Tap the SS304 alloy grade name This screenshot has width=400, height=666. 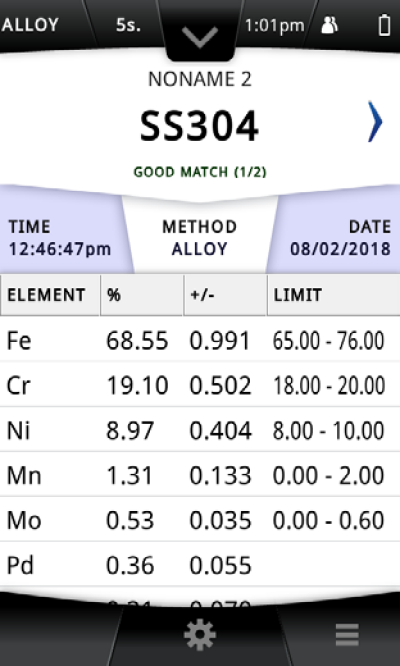[x=199, y=126]
